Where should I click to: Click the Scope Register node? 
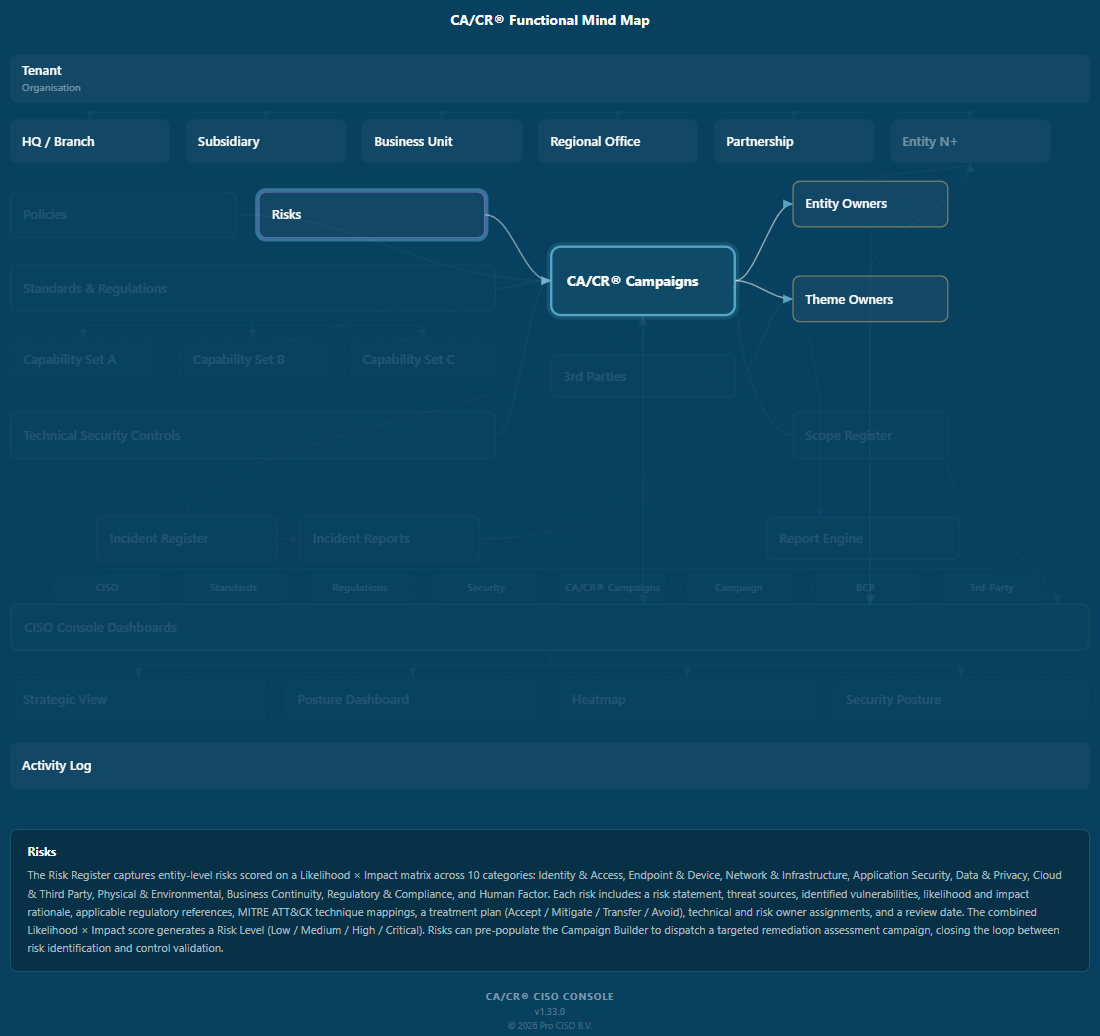point(870,436)
